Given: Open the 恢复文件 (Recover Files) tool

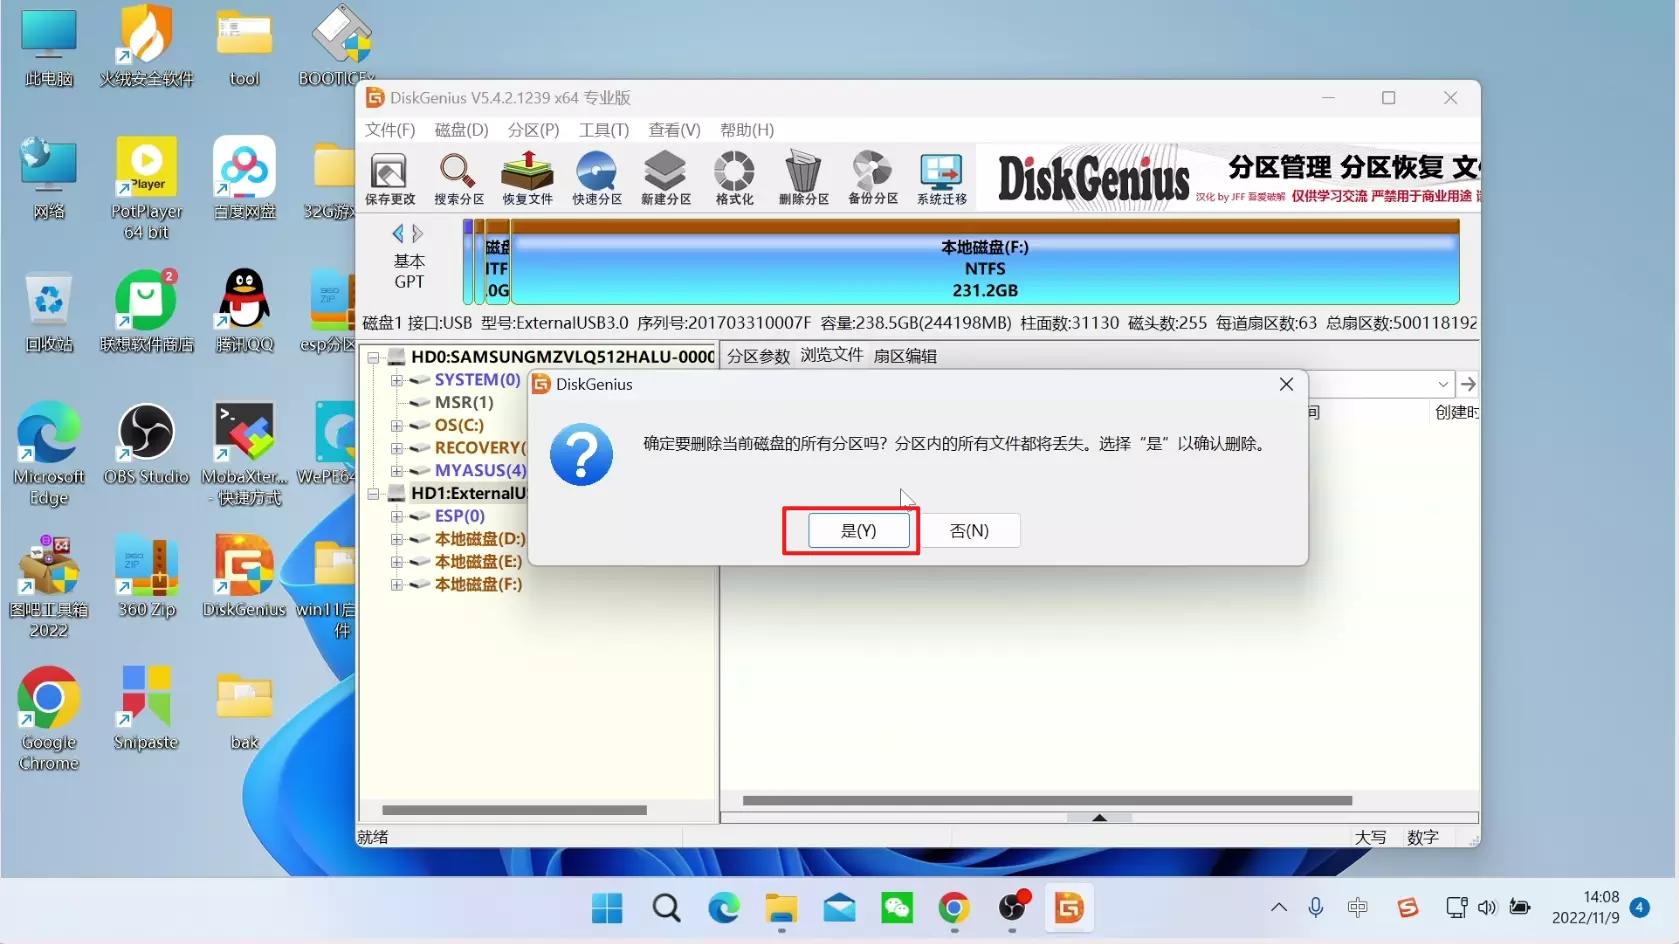Looking at the screenshot, I should click(526, 177).
